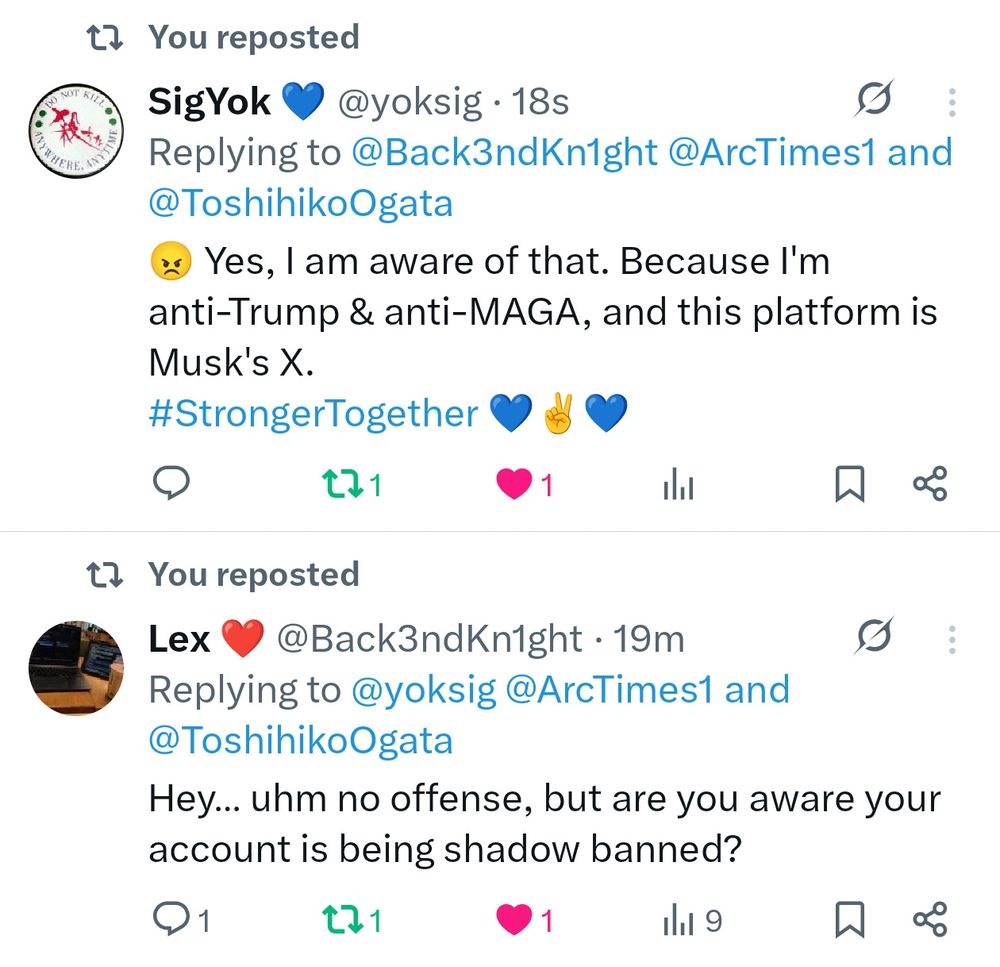Unlike Lex's shadow ban post
The image size is (1000, 967).
click(514, 918)
